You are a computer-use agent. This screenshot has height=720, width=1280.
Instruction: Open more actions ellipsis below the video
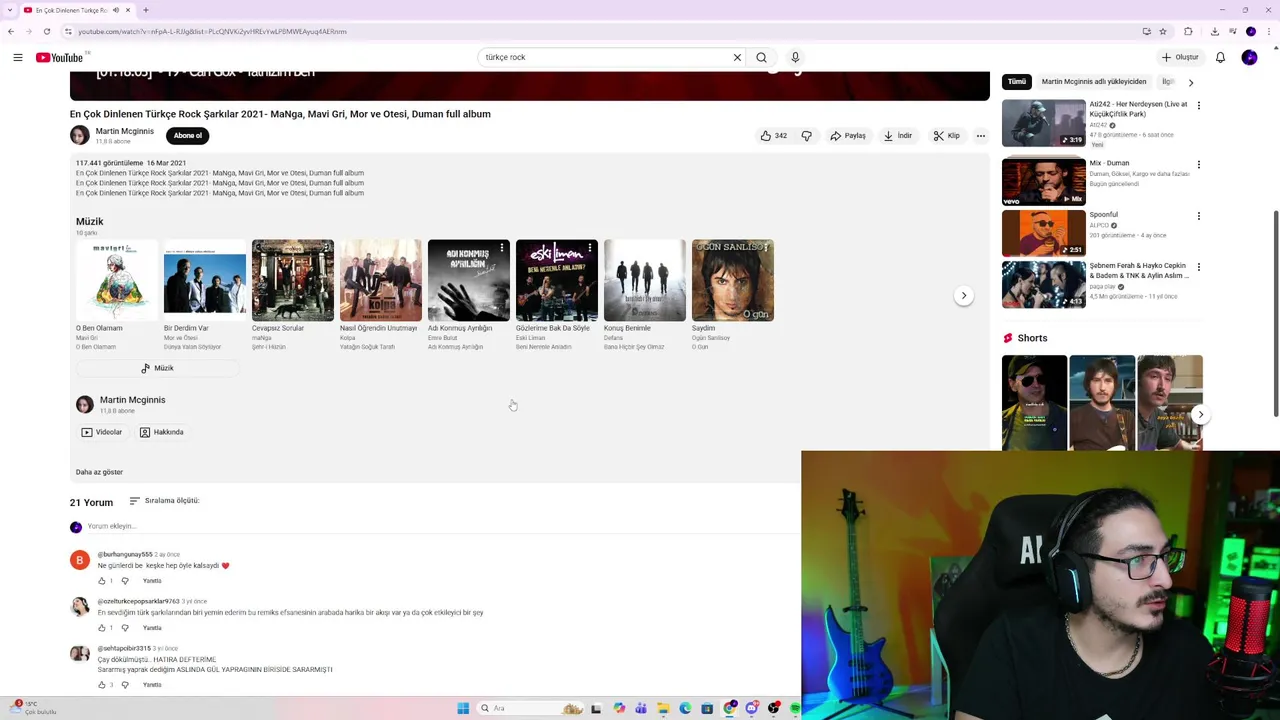981,136
